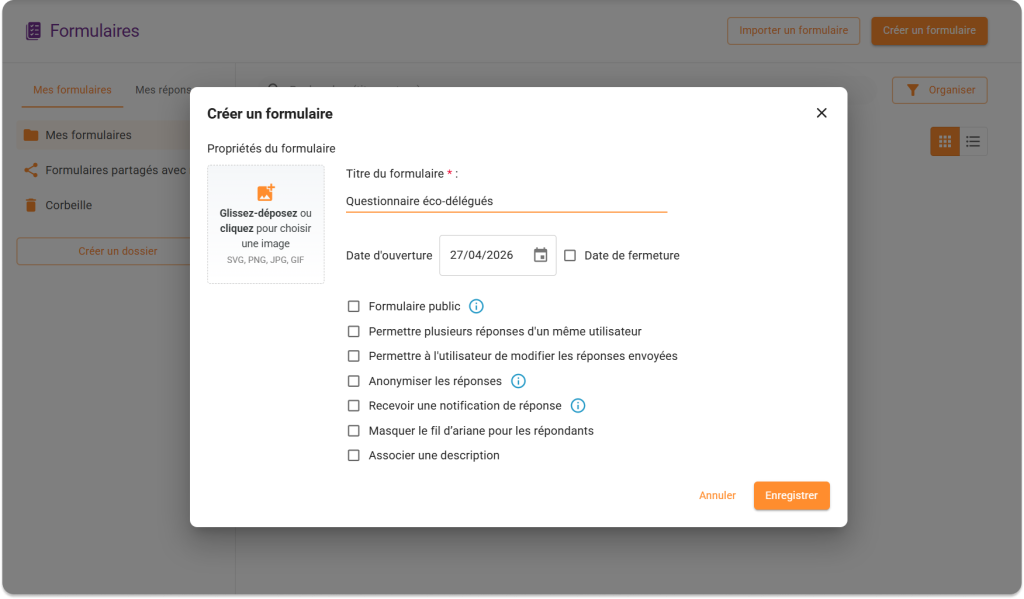This screenshot has width=1024, height=599.
Task: Select the Corbeille folder in sidebar
Action: pyautogui.click(x=68, y=205)
